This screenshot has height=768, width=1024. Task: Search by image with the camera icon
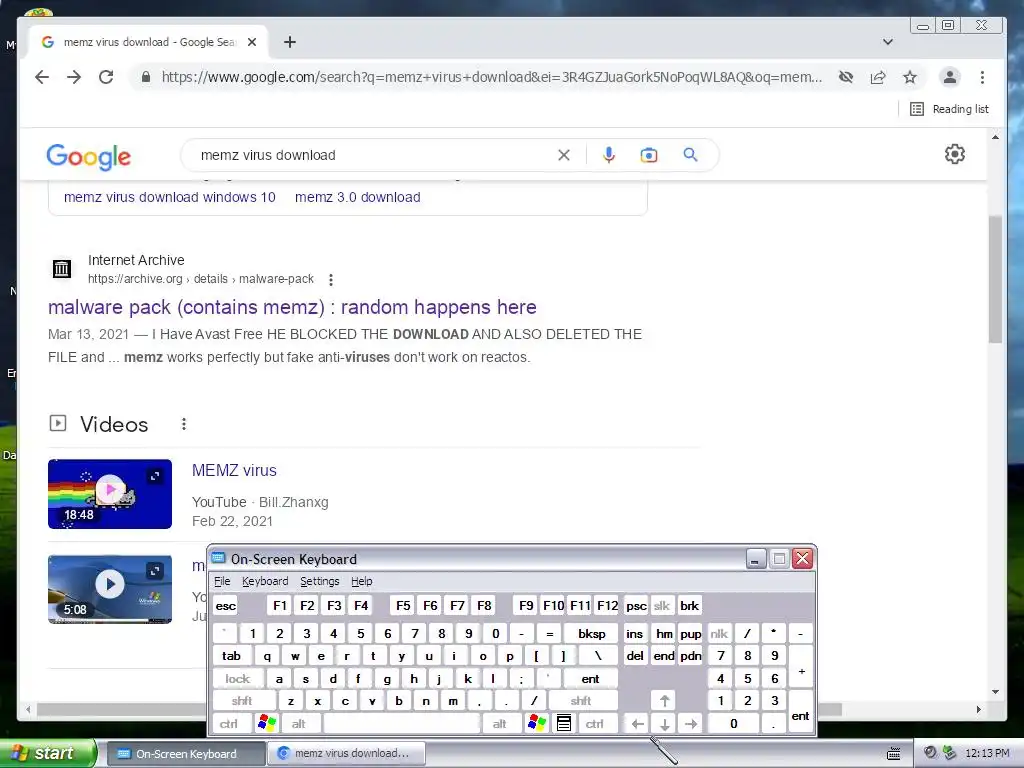[x=648, y=155]
